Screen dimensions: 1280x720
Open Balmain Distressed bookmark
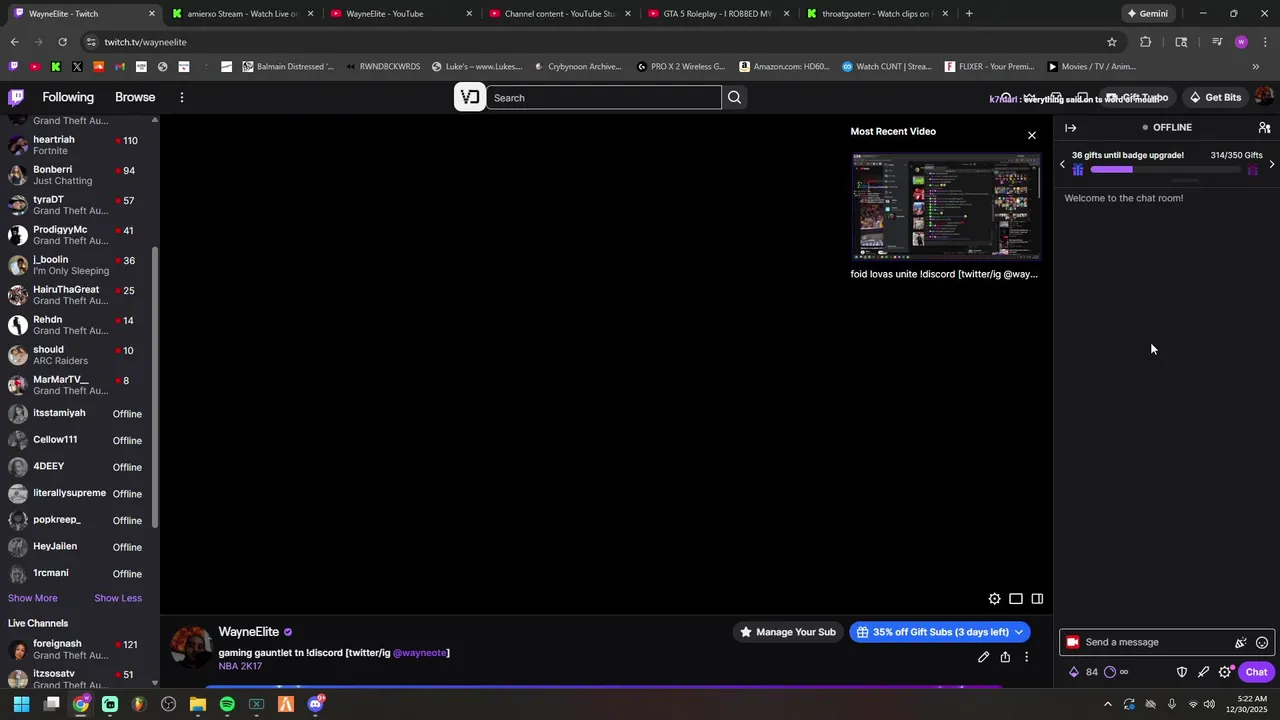point(288,67)
